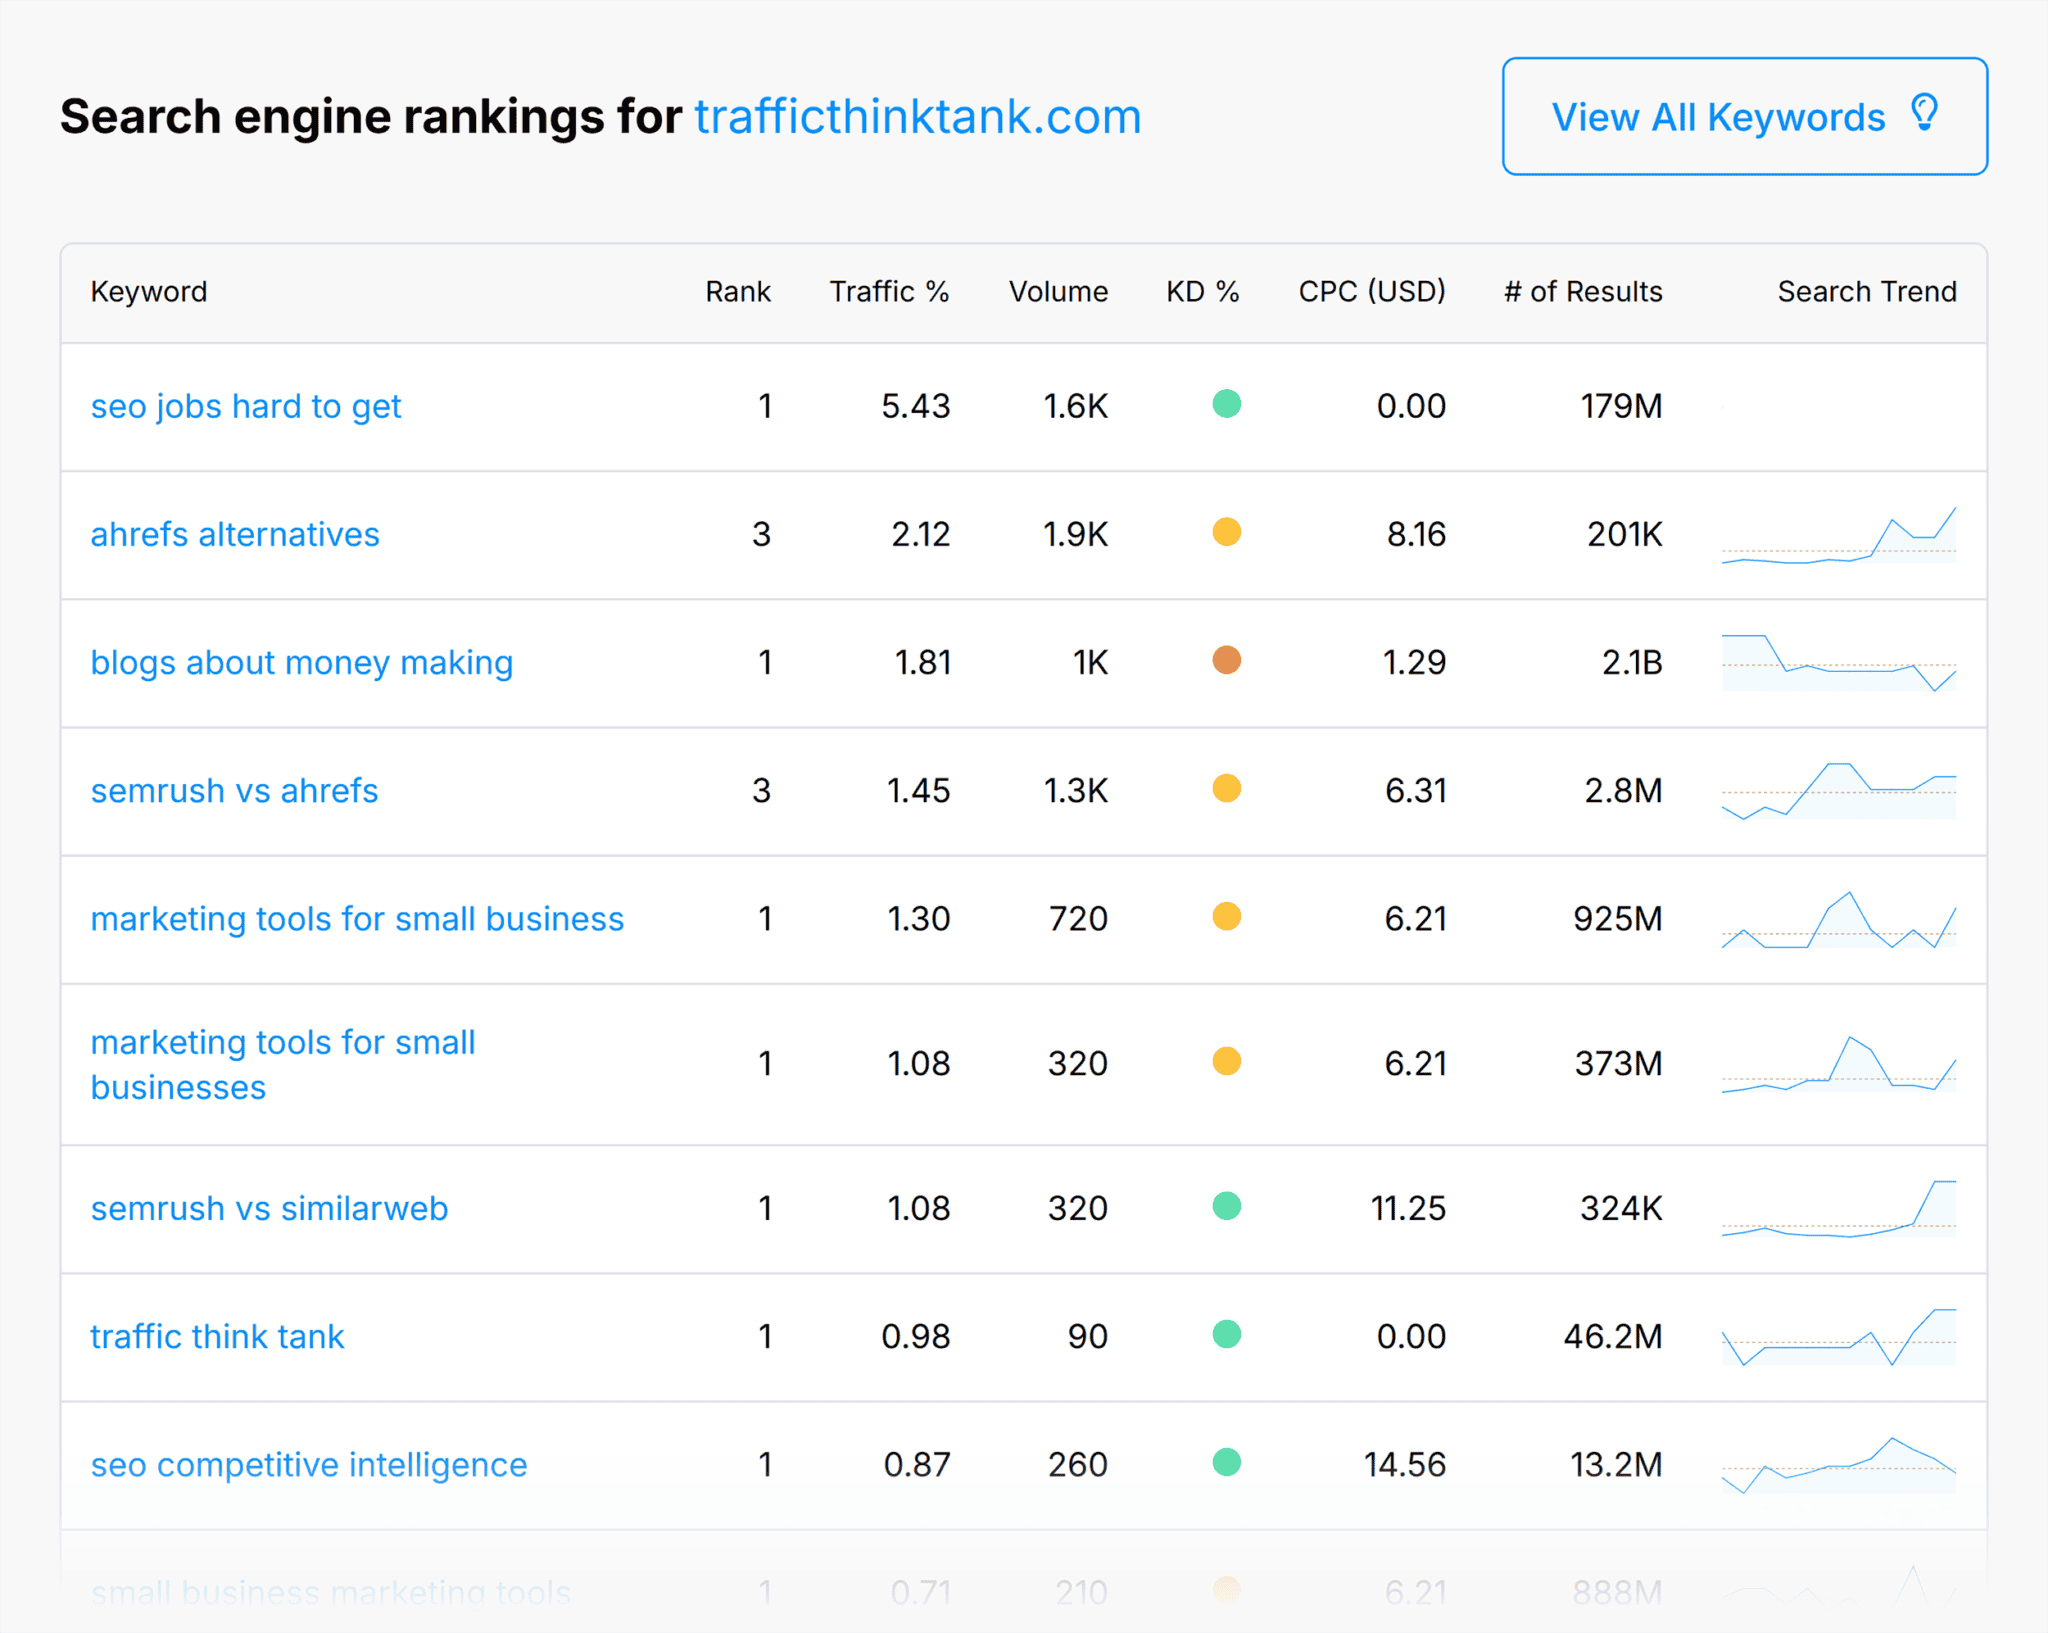Screen dimensions: 2048x1633
Task: Sort the table by Volume column
Action: (1057, 291)
